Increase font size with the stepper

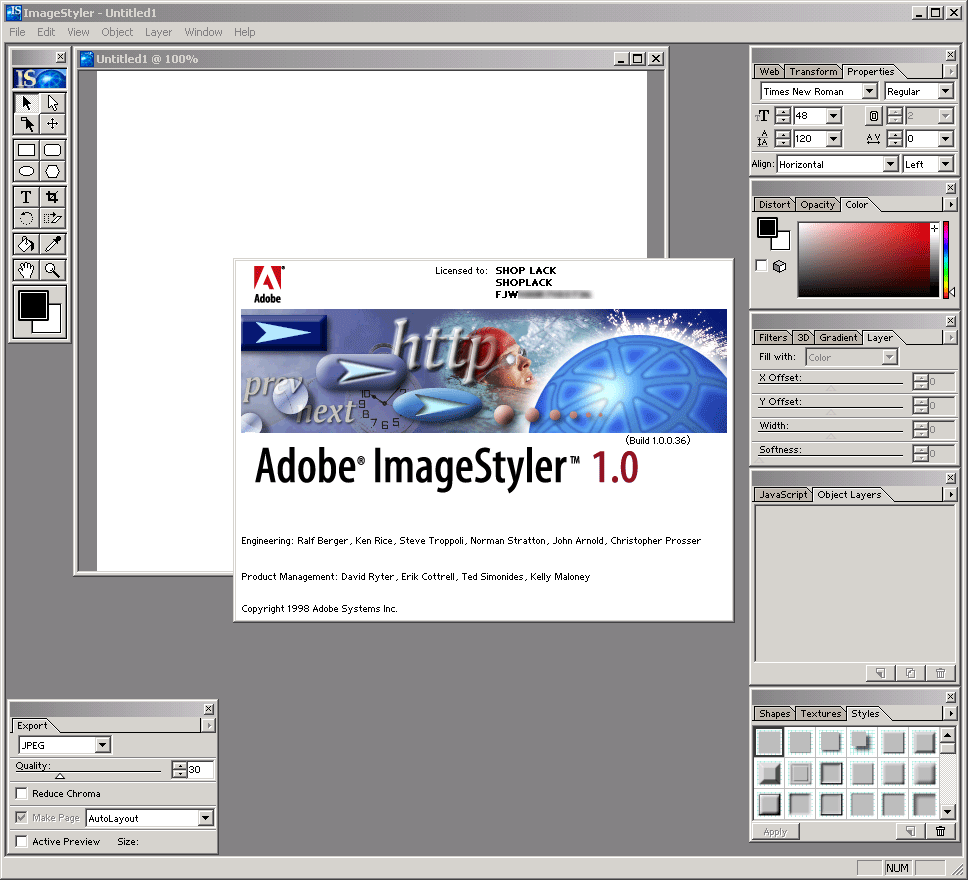tap(783, 112)
